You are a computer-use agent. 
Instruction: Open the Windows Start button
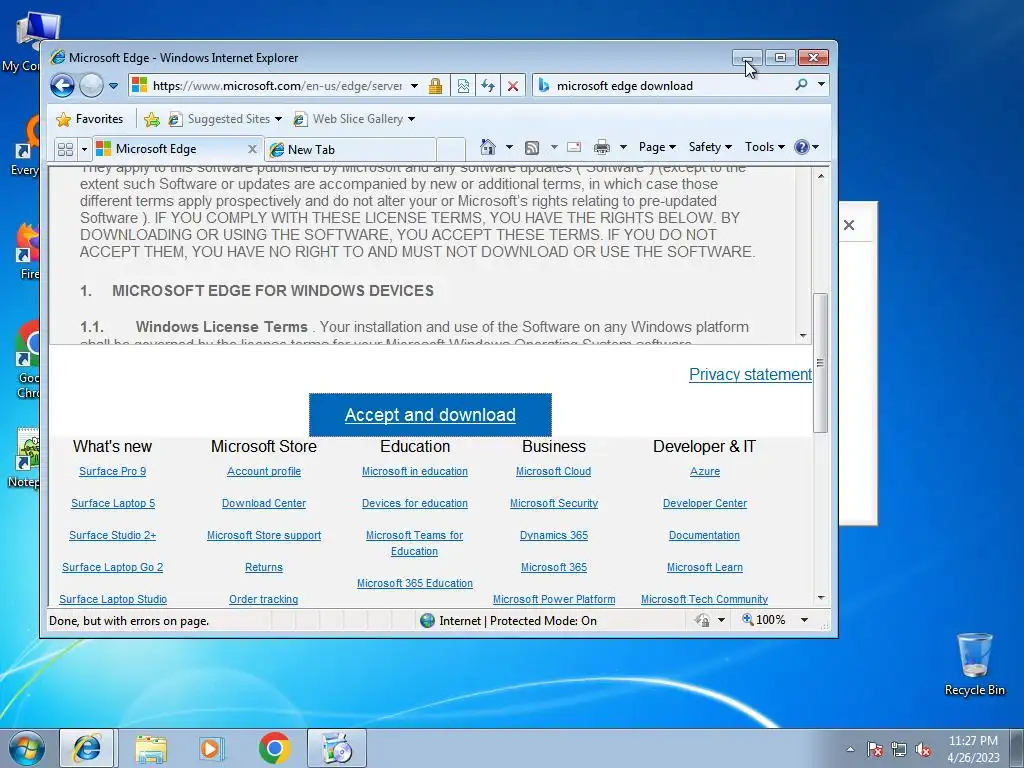[26, 748]
